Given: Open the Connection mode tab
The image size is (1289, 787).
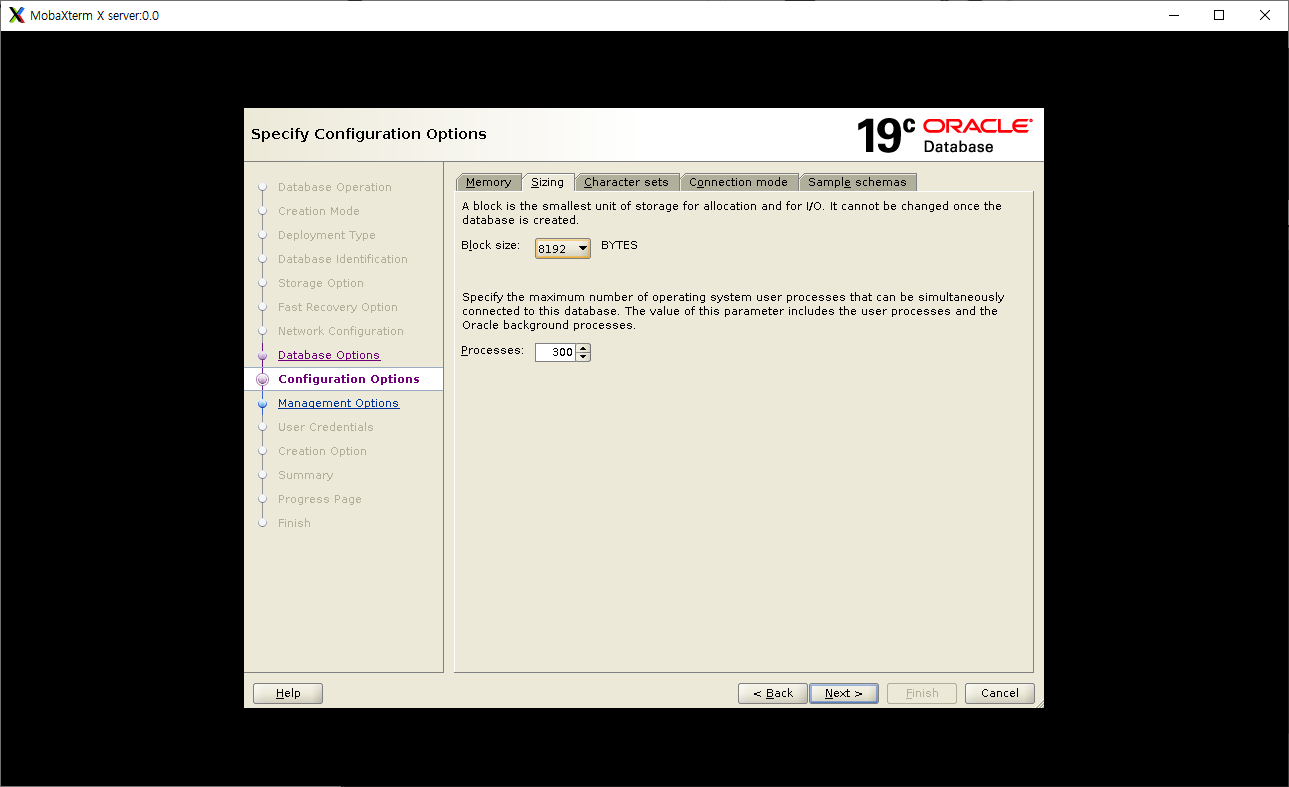Looking at the screenshot, I should click(738, 182).
